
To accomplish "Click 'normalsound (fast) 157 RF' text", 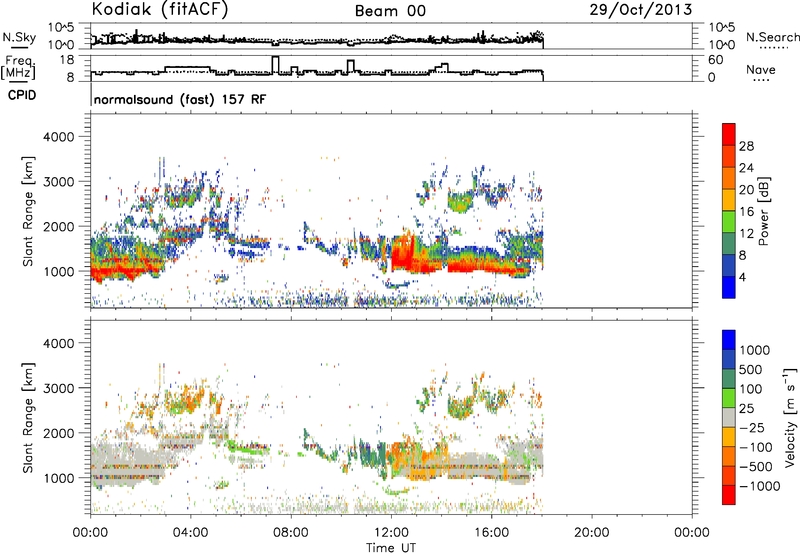I will click(x=180, y=99).
